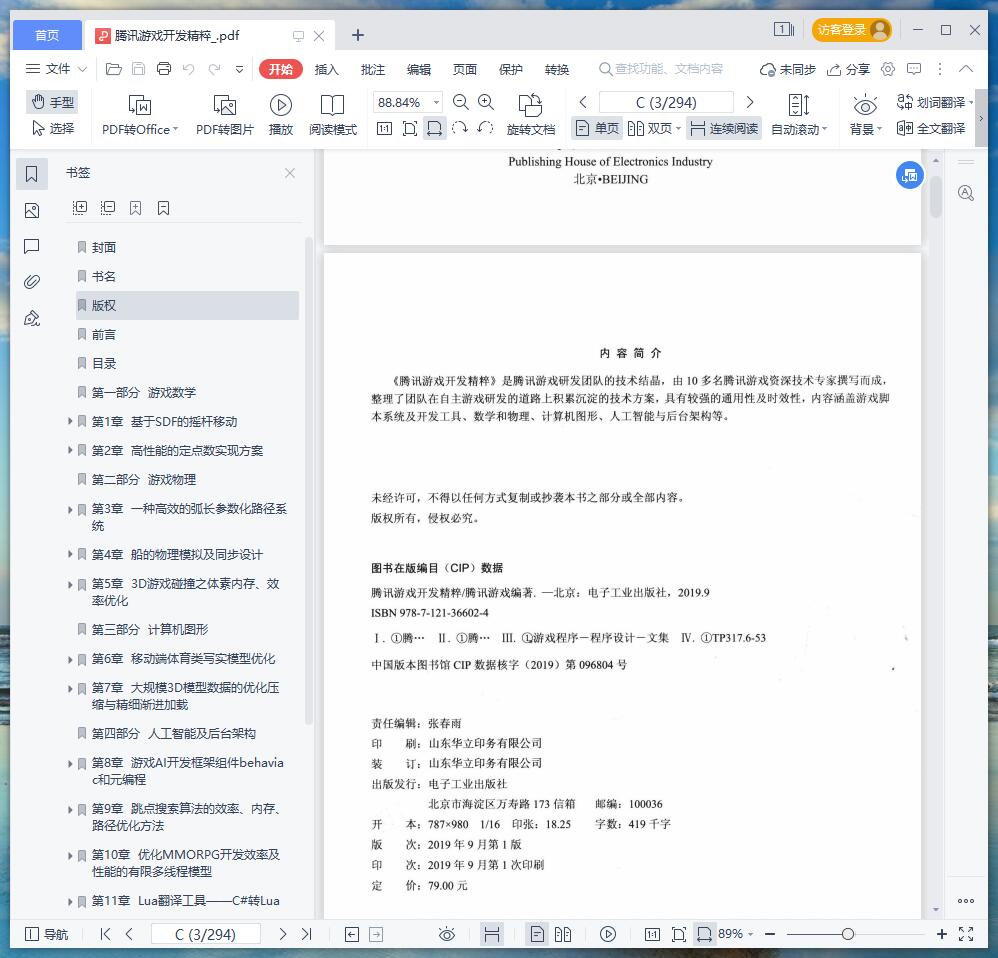Open the 背景 background dropdown
This screenshot has width=998, height=958.
click(x=866, y=115)
